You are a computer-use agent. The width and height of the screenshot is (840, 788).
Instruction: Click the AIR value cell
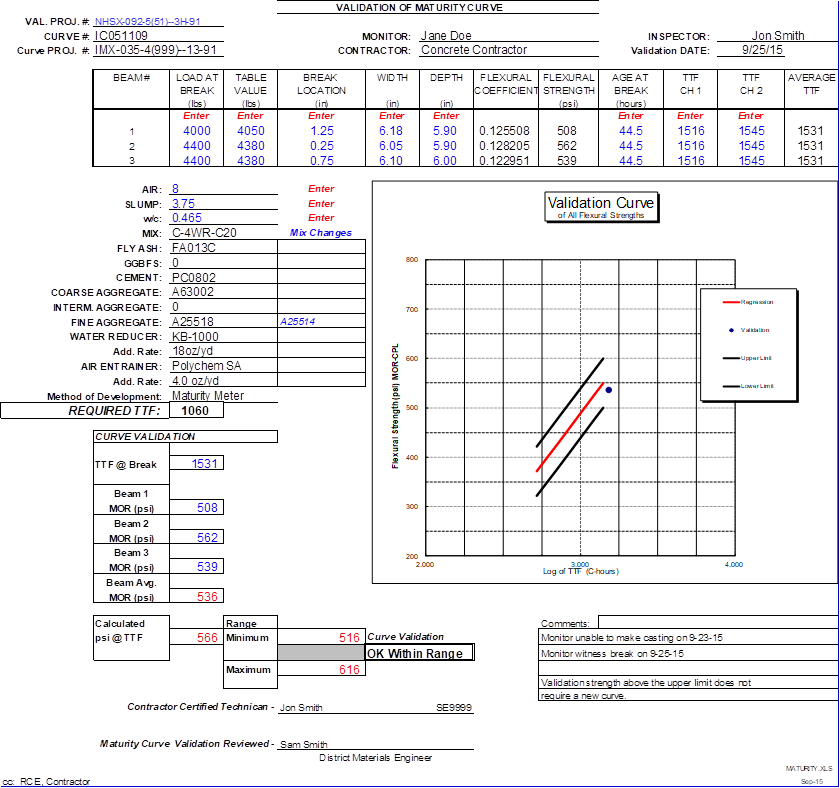pos(176,189)
